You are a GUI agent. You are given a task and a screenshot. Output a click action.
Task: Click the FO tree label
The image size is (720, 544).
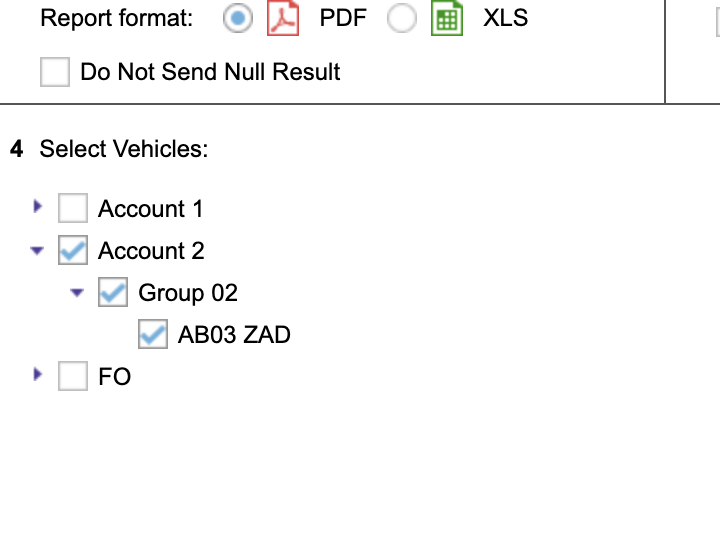pyautogui.click(x=114, y=377)
